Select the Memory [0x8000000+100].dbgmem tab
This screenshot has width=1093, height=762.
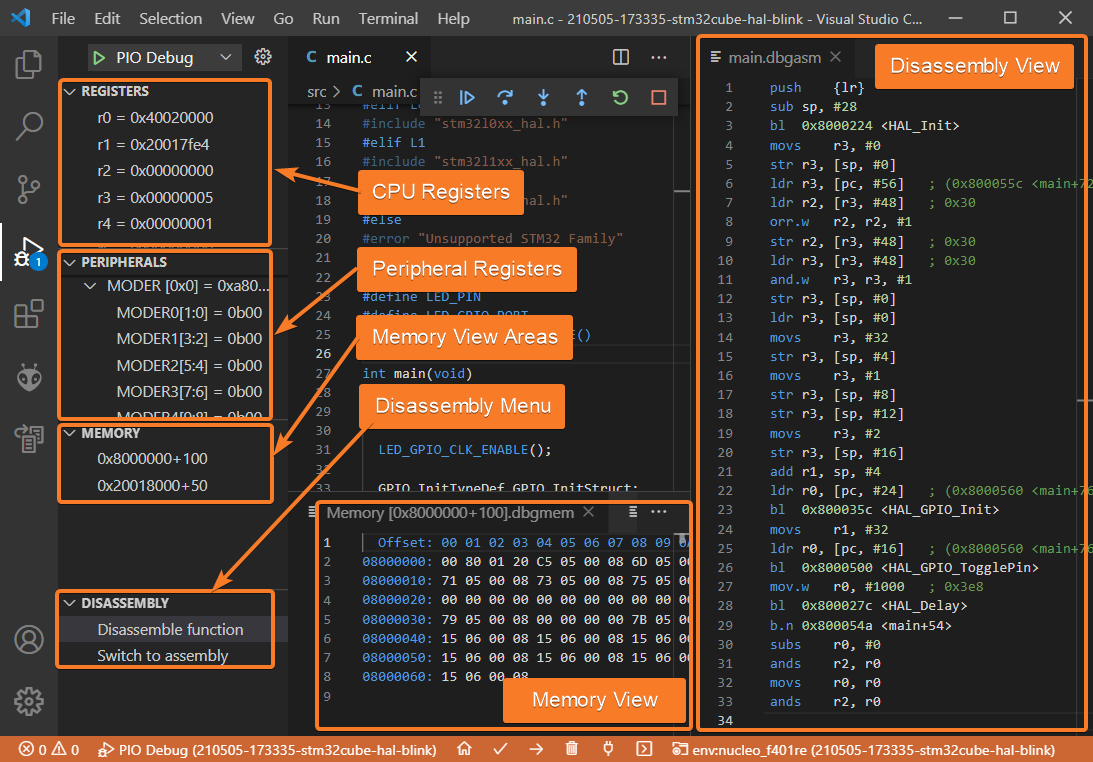tap(450, 513)
